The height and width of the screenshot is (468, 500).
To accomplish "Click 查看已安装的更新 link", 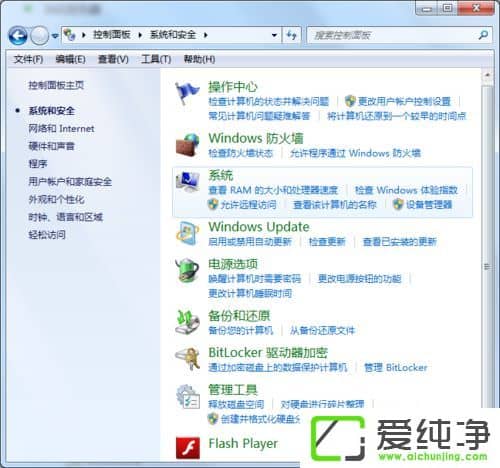I will tap(400, 242).
